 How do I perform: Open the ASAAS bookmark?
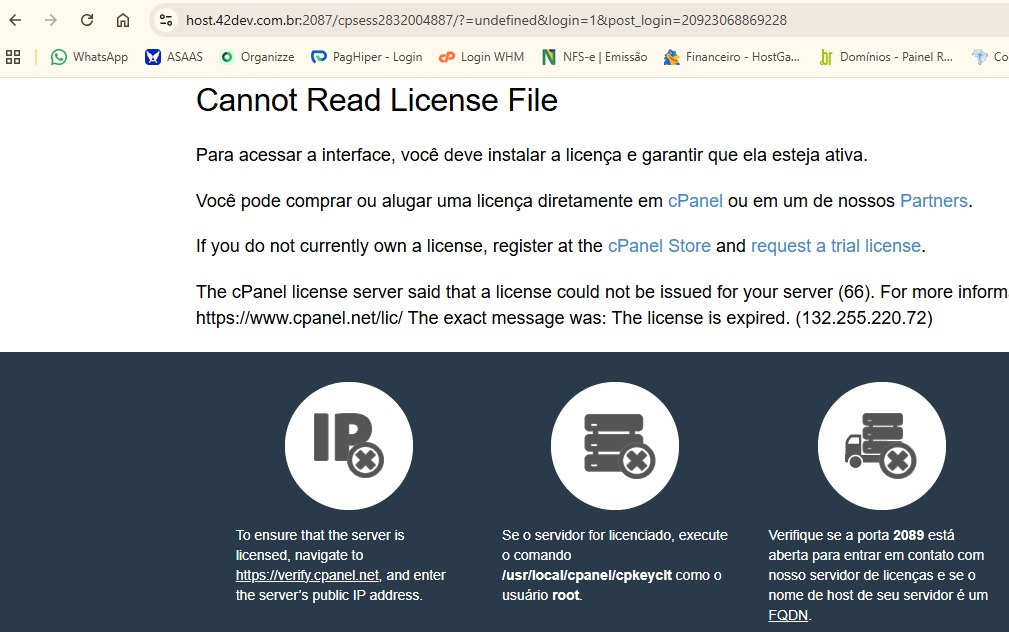[174, 57]
